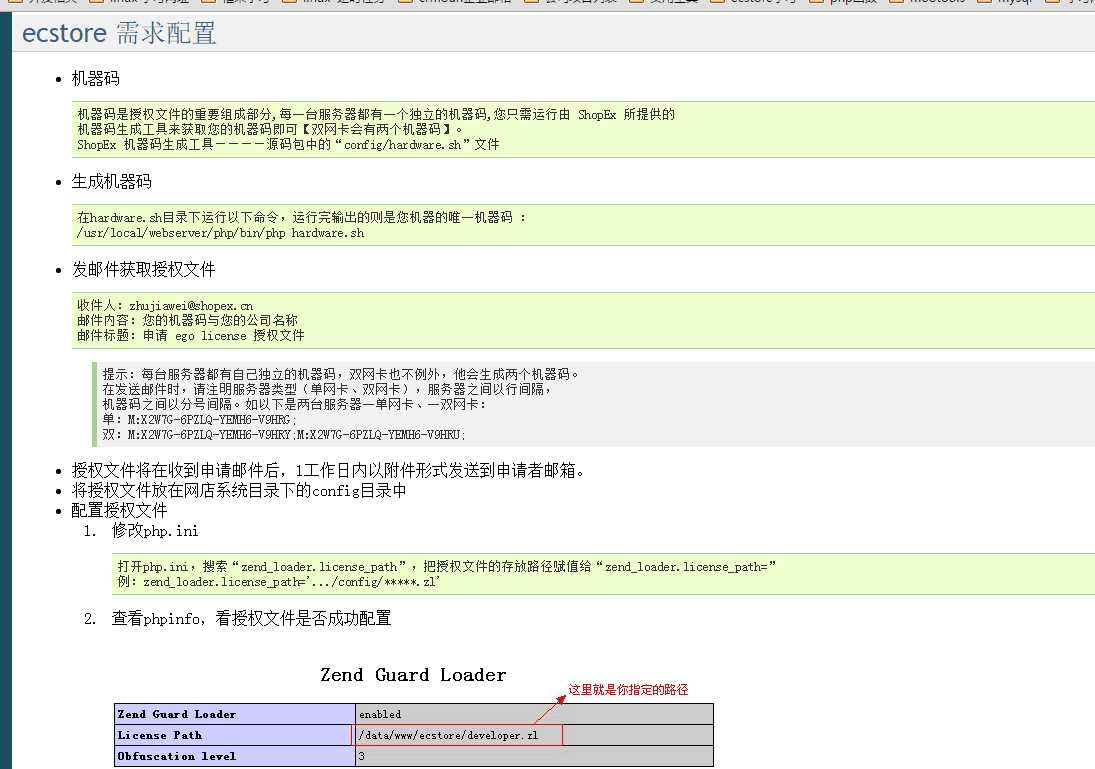Screen dimensions: 1095x769
Task: Click the line "邮件标题: 申请 ego license 授权文件"
Action: 191,335
